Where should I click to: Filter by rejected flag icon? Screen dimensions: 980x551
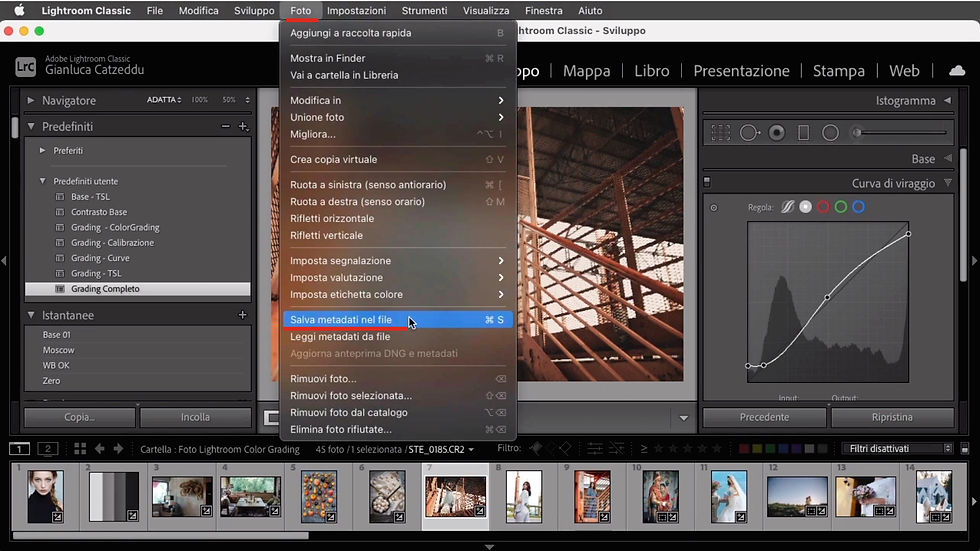point(565,448)
